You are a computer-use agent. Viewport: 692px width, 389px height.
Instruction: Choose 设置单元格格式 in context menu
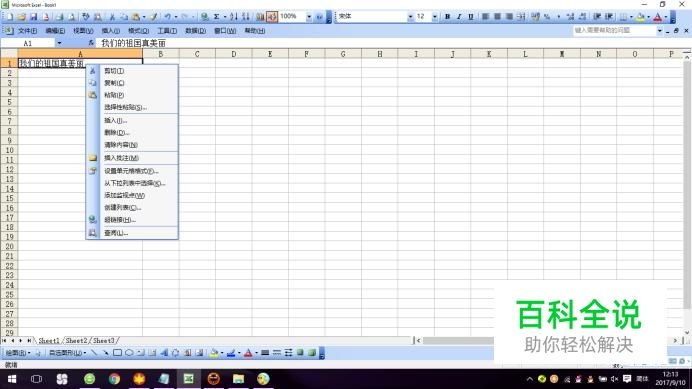click(132, 170)
